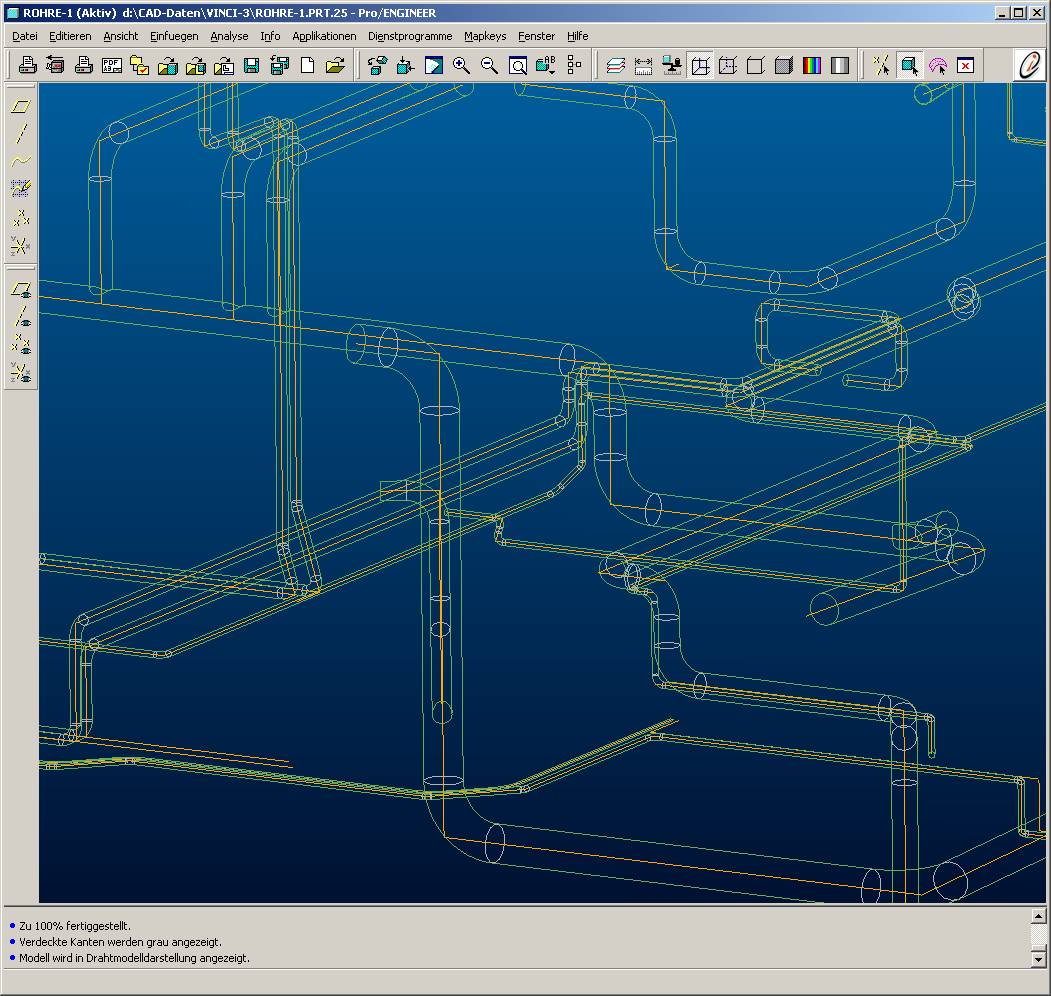Click message 'Modell wird in Drahtmodelldarstellung angezeigt.'
This screenshot has height=996, width=1051.
click(x=134, y=958)
